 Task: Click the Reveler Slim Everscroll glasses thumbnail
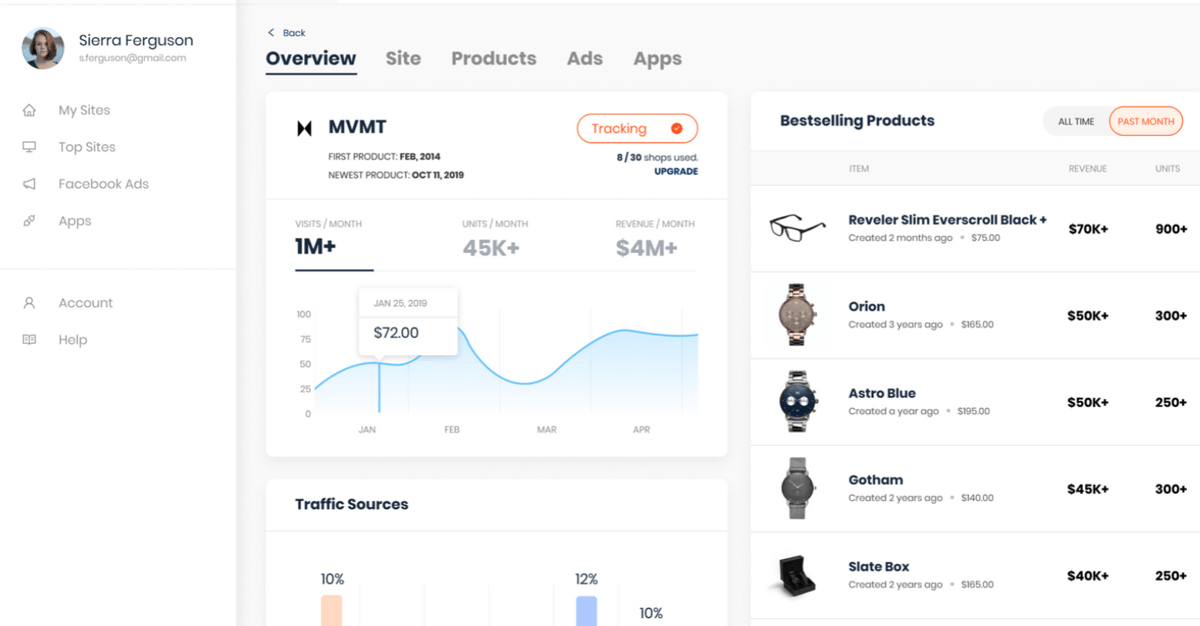(797, 228)
